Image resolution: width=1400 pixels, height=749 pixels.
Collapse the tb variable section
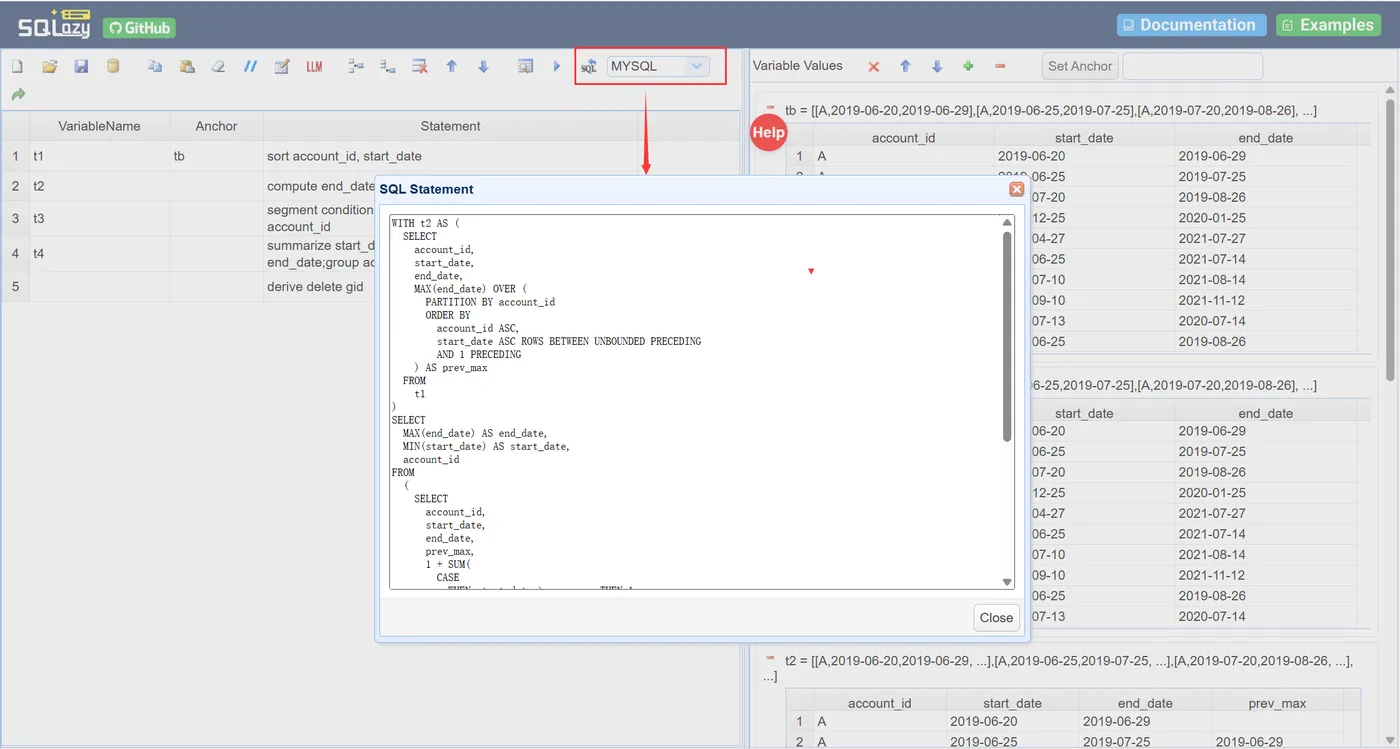coord(770,108)
